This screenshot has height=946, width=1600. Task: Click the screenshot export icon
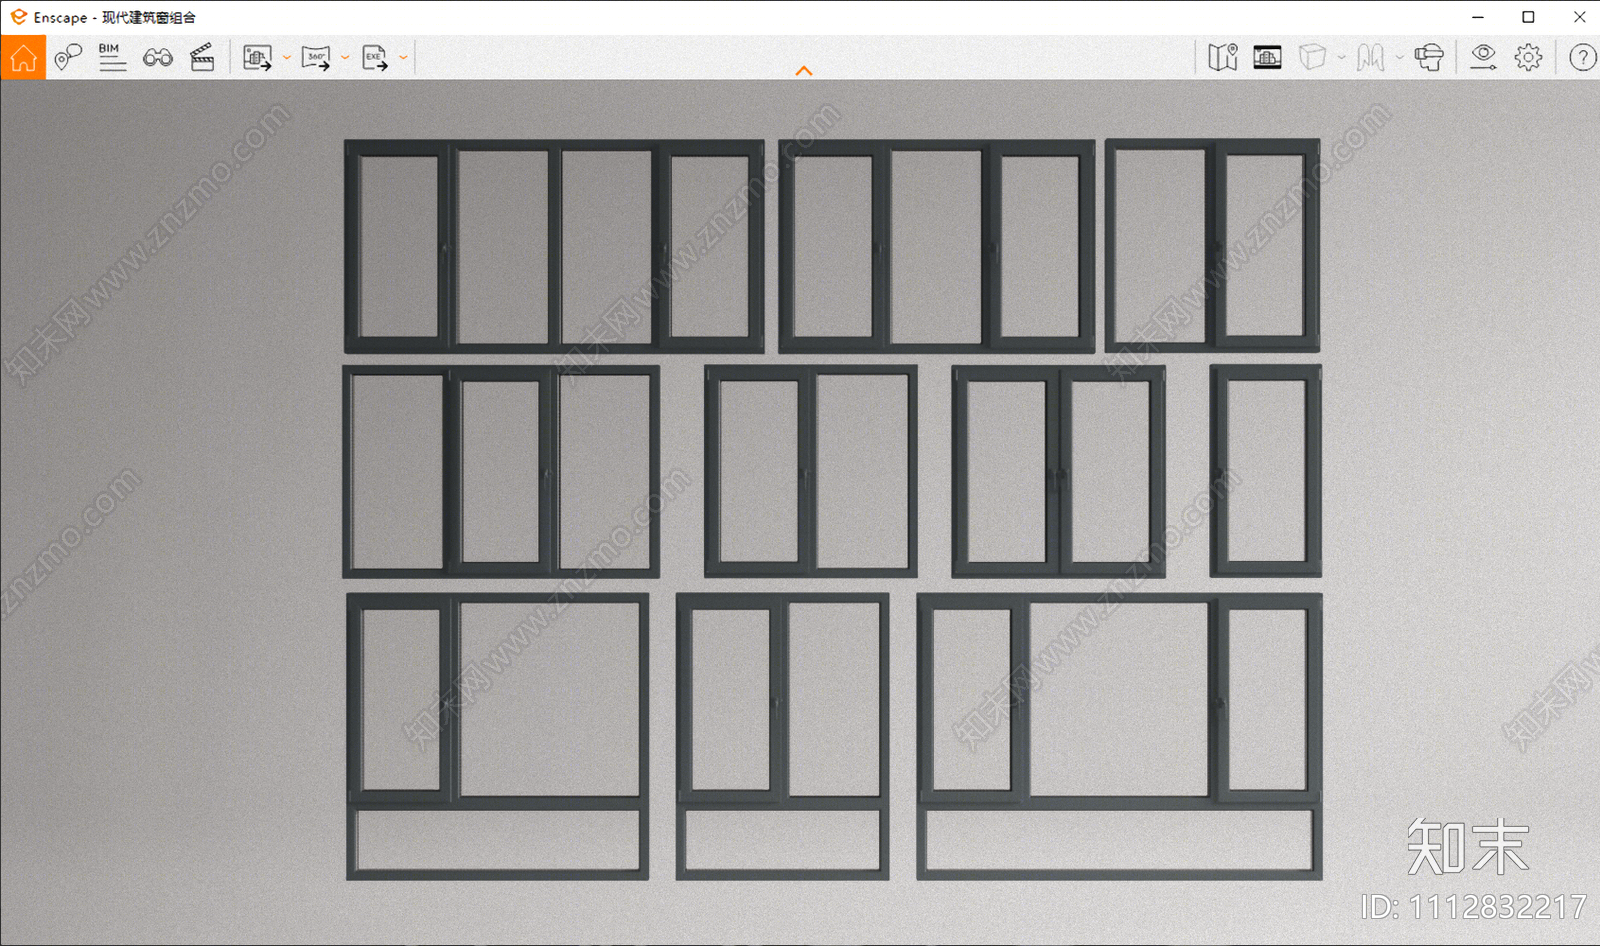(258, 58)
